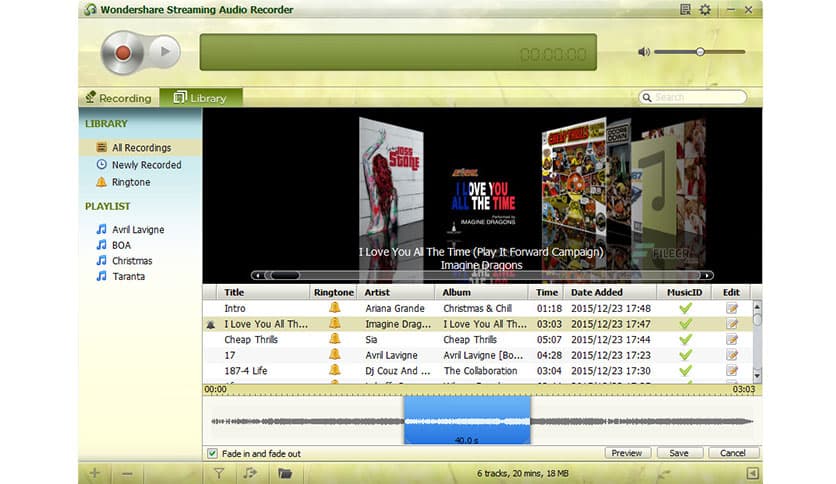
Task: Switch to the Recording tab
Action: [x=119, y=98]
